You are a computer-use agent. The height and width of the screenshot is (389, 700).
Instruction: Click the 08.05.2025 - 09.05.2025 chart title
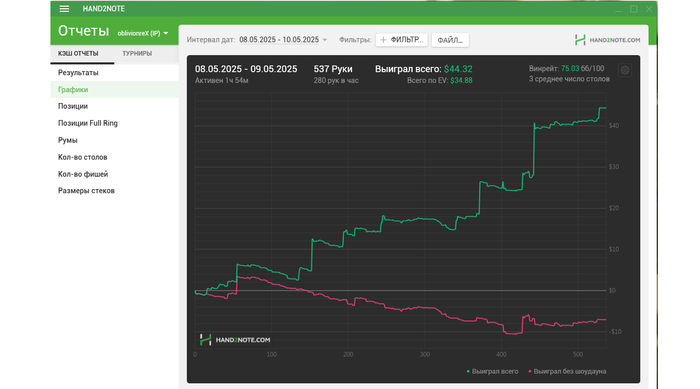pyautogui.click(x=246, y=69)
